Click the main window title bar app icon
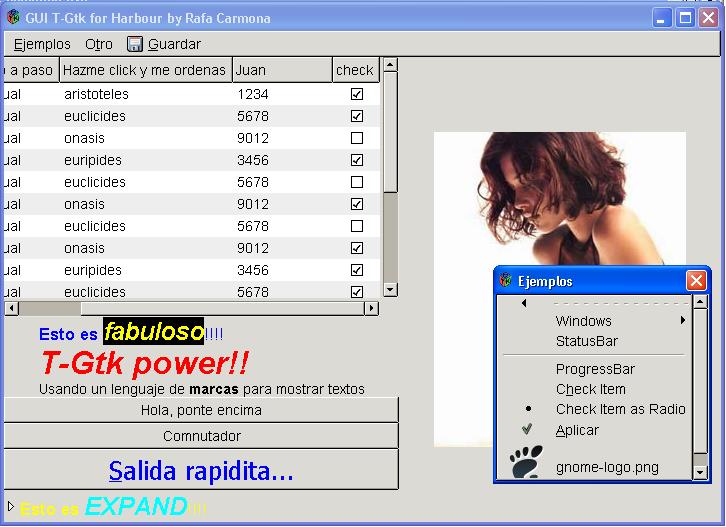726x527 pixels. coord(13,18)
